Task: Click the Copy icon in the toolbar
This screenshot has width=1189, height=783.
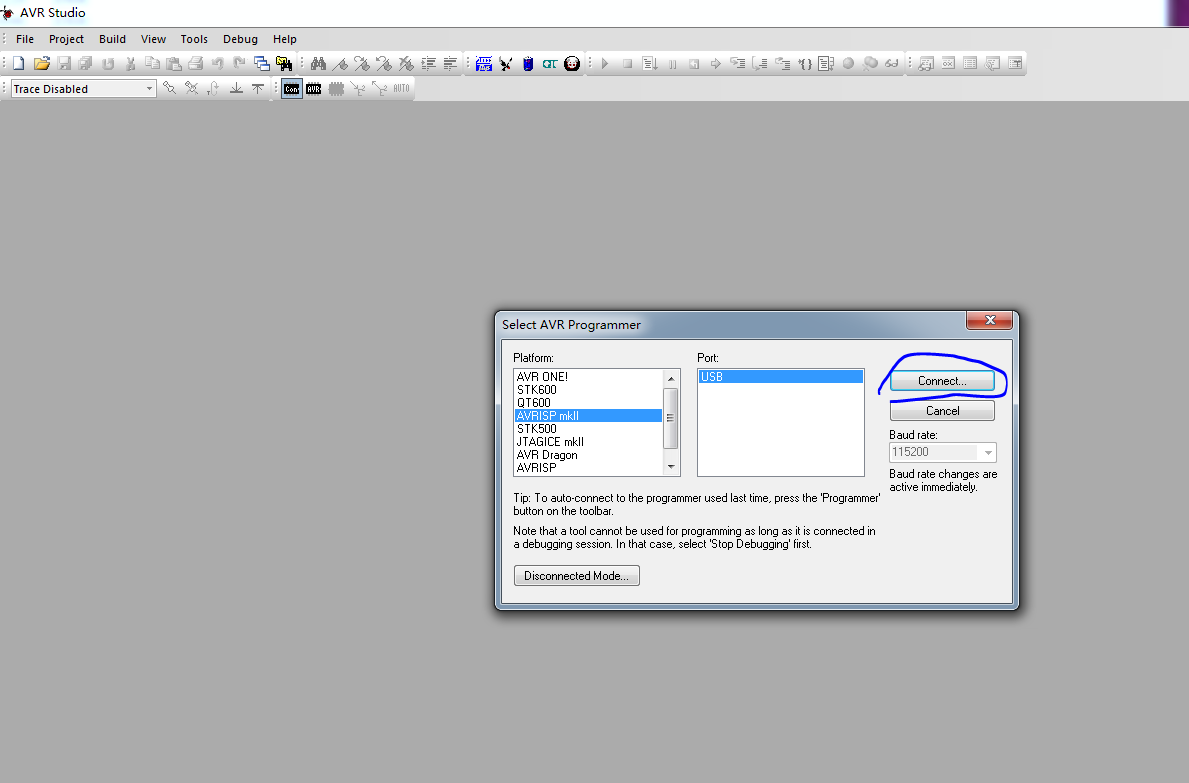Action: click(152, 64)
